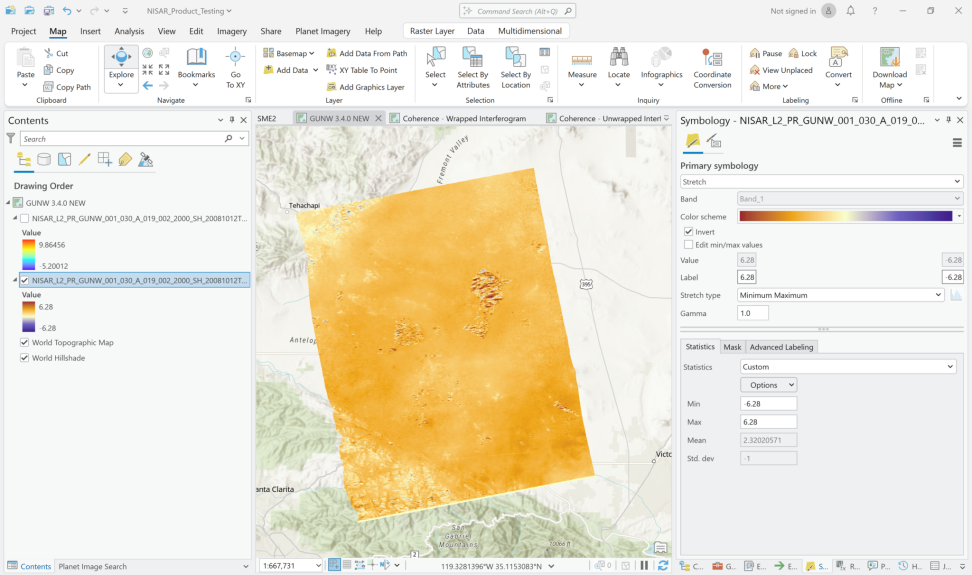The image size is (972, 575).
Task: Enable Edit min/max values checkbox
Action: point(689,245)
